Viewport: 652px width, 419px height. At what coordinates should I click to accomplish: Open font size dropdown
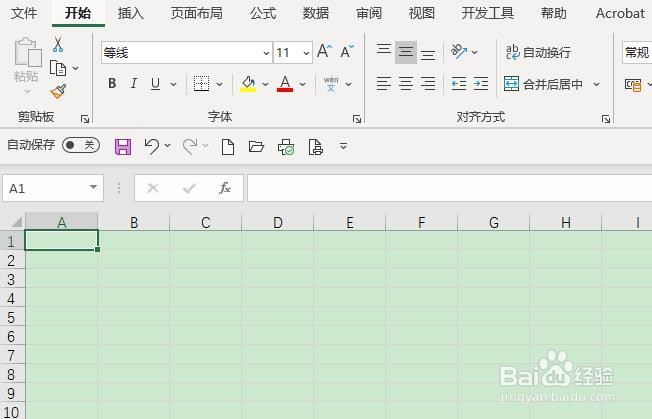point(306,53)
